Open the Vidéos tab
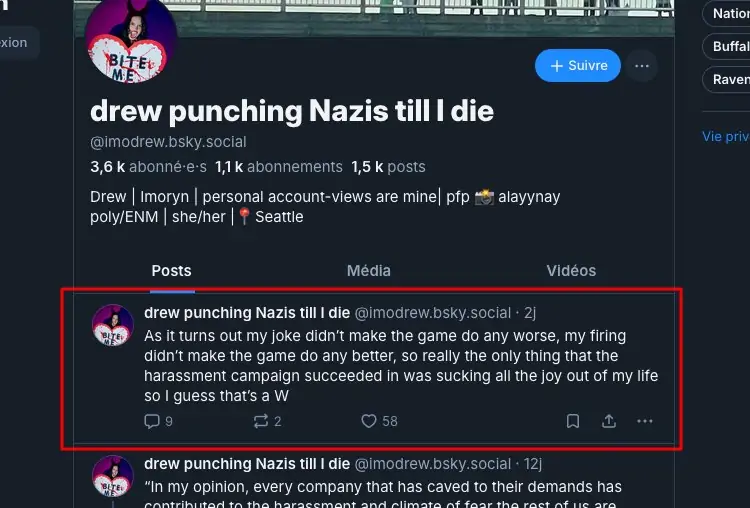Image resolution: width=750 pixels, height=508 pixels. [571, 271]
